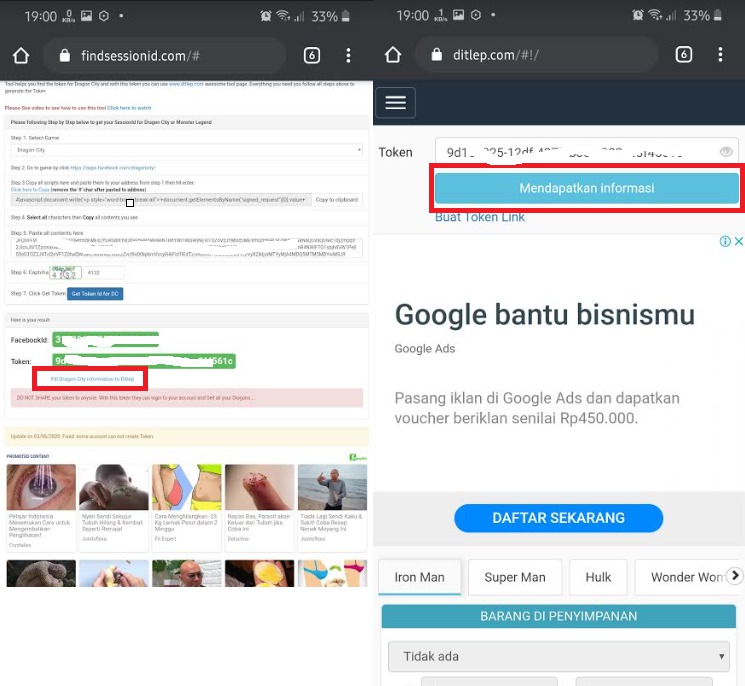Click javascript script text field
This screenshot has height=686, width=745.
click(x=161, y=200)
